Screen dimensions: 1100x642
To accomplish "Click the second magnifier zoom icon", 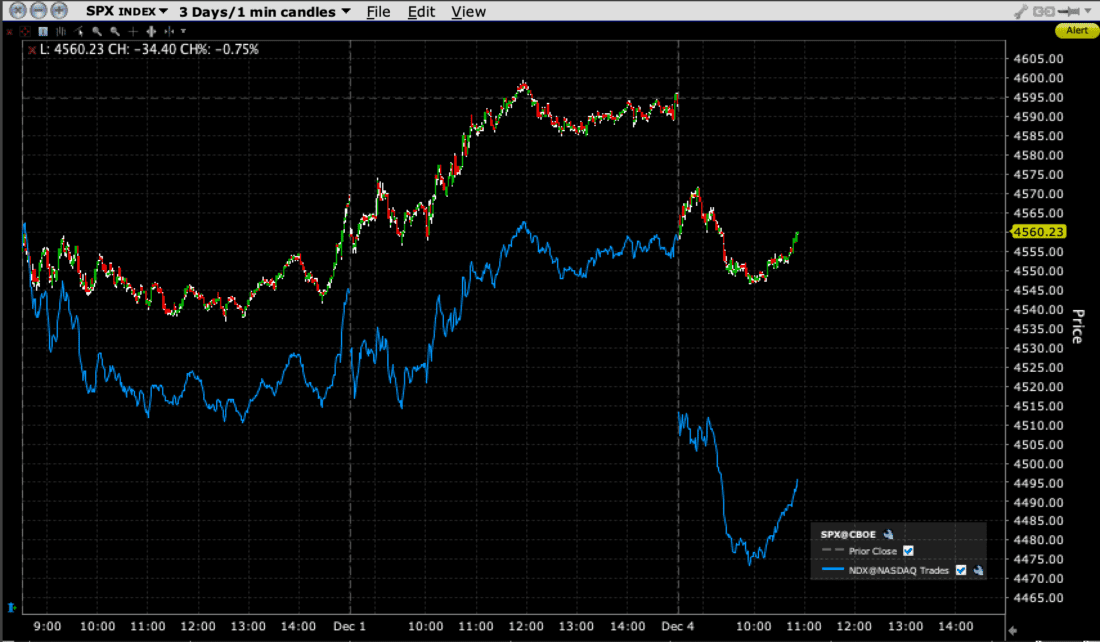I will coord(115,32).
